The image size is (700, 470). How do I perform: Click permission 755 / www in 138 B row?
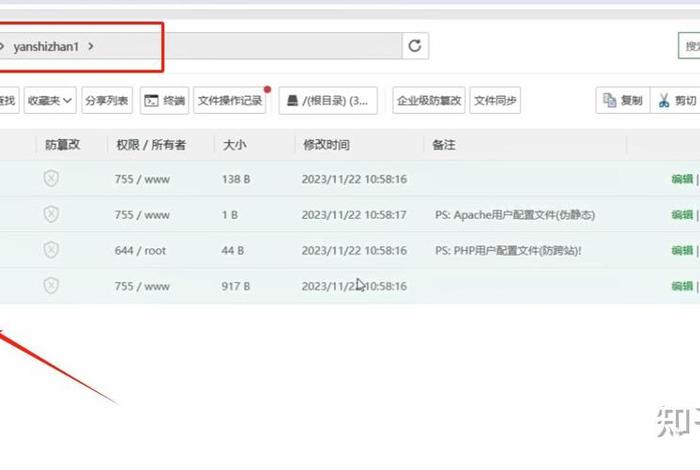(142, 179)
